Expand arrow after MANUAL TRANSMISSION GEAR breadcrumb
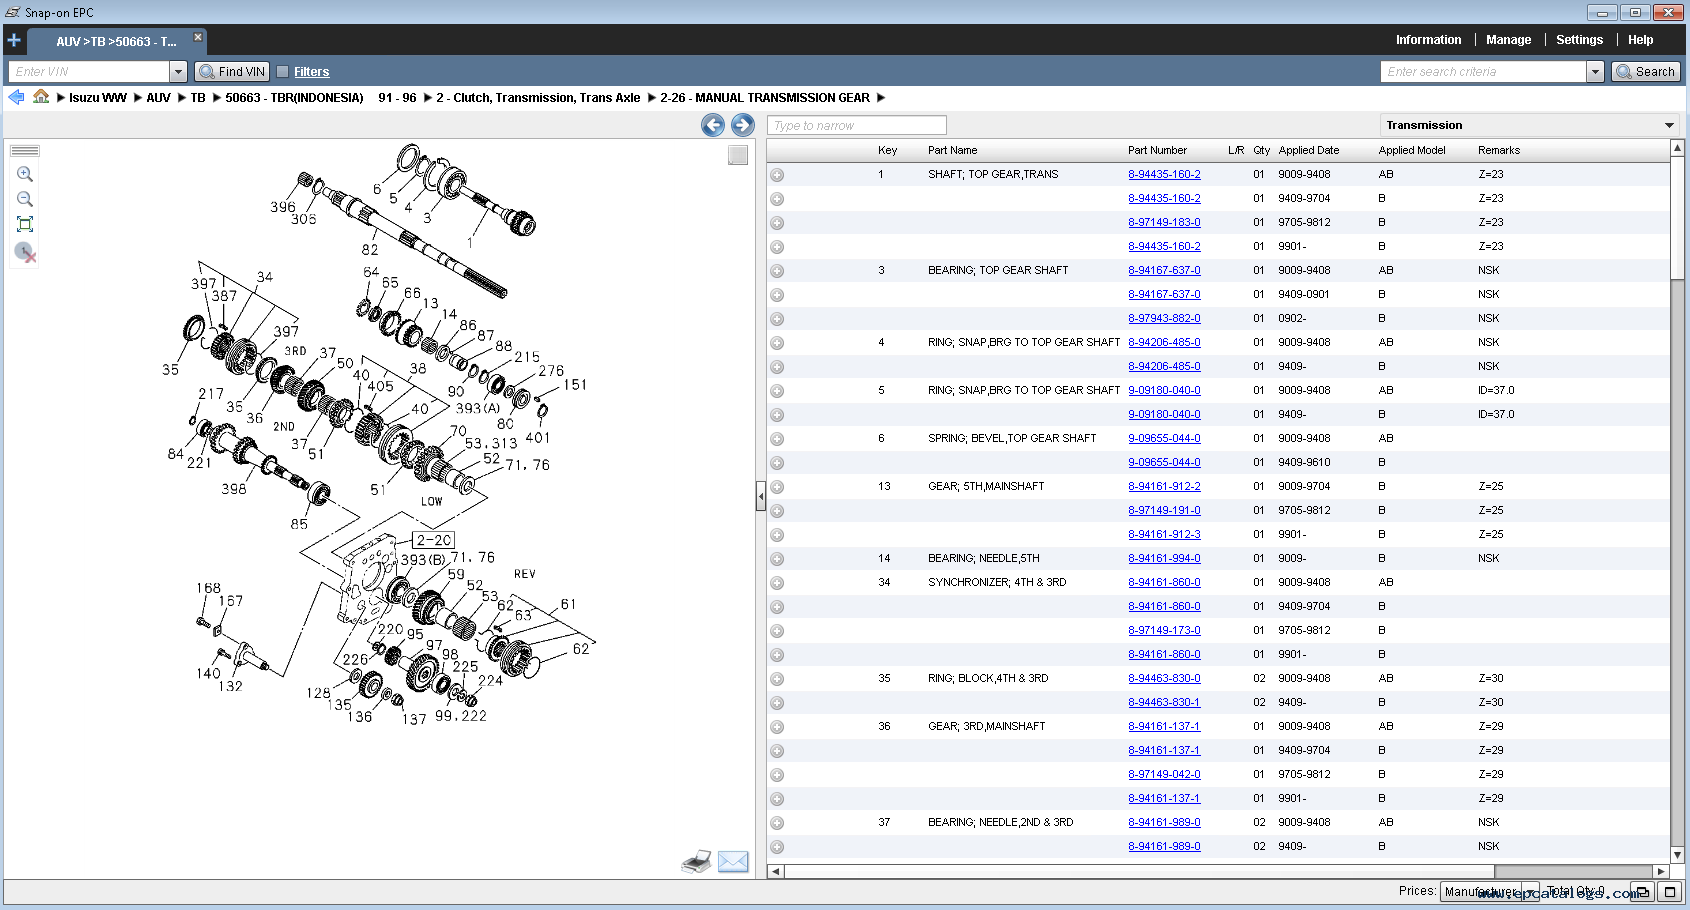The image size is (1690, 910). (x=881, y=98)
